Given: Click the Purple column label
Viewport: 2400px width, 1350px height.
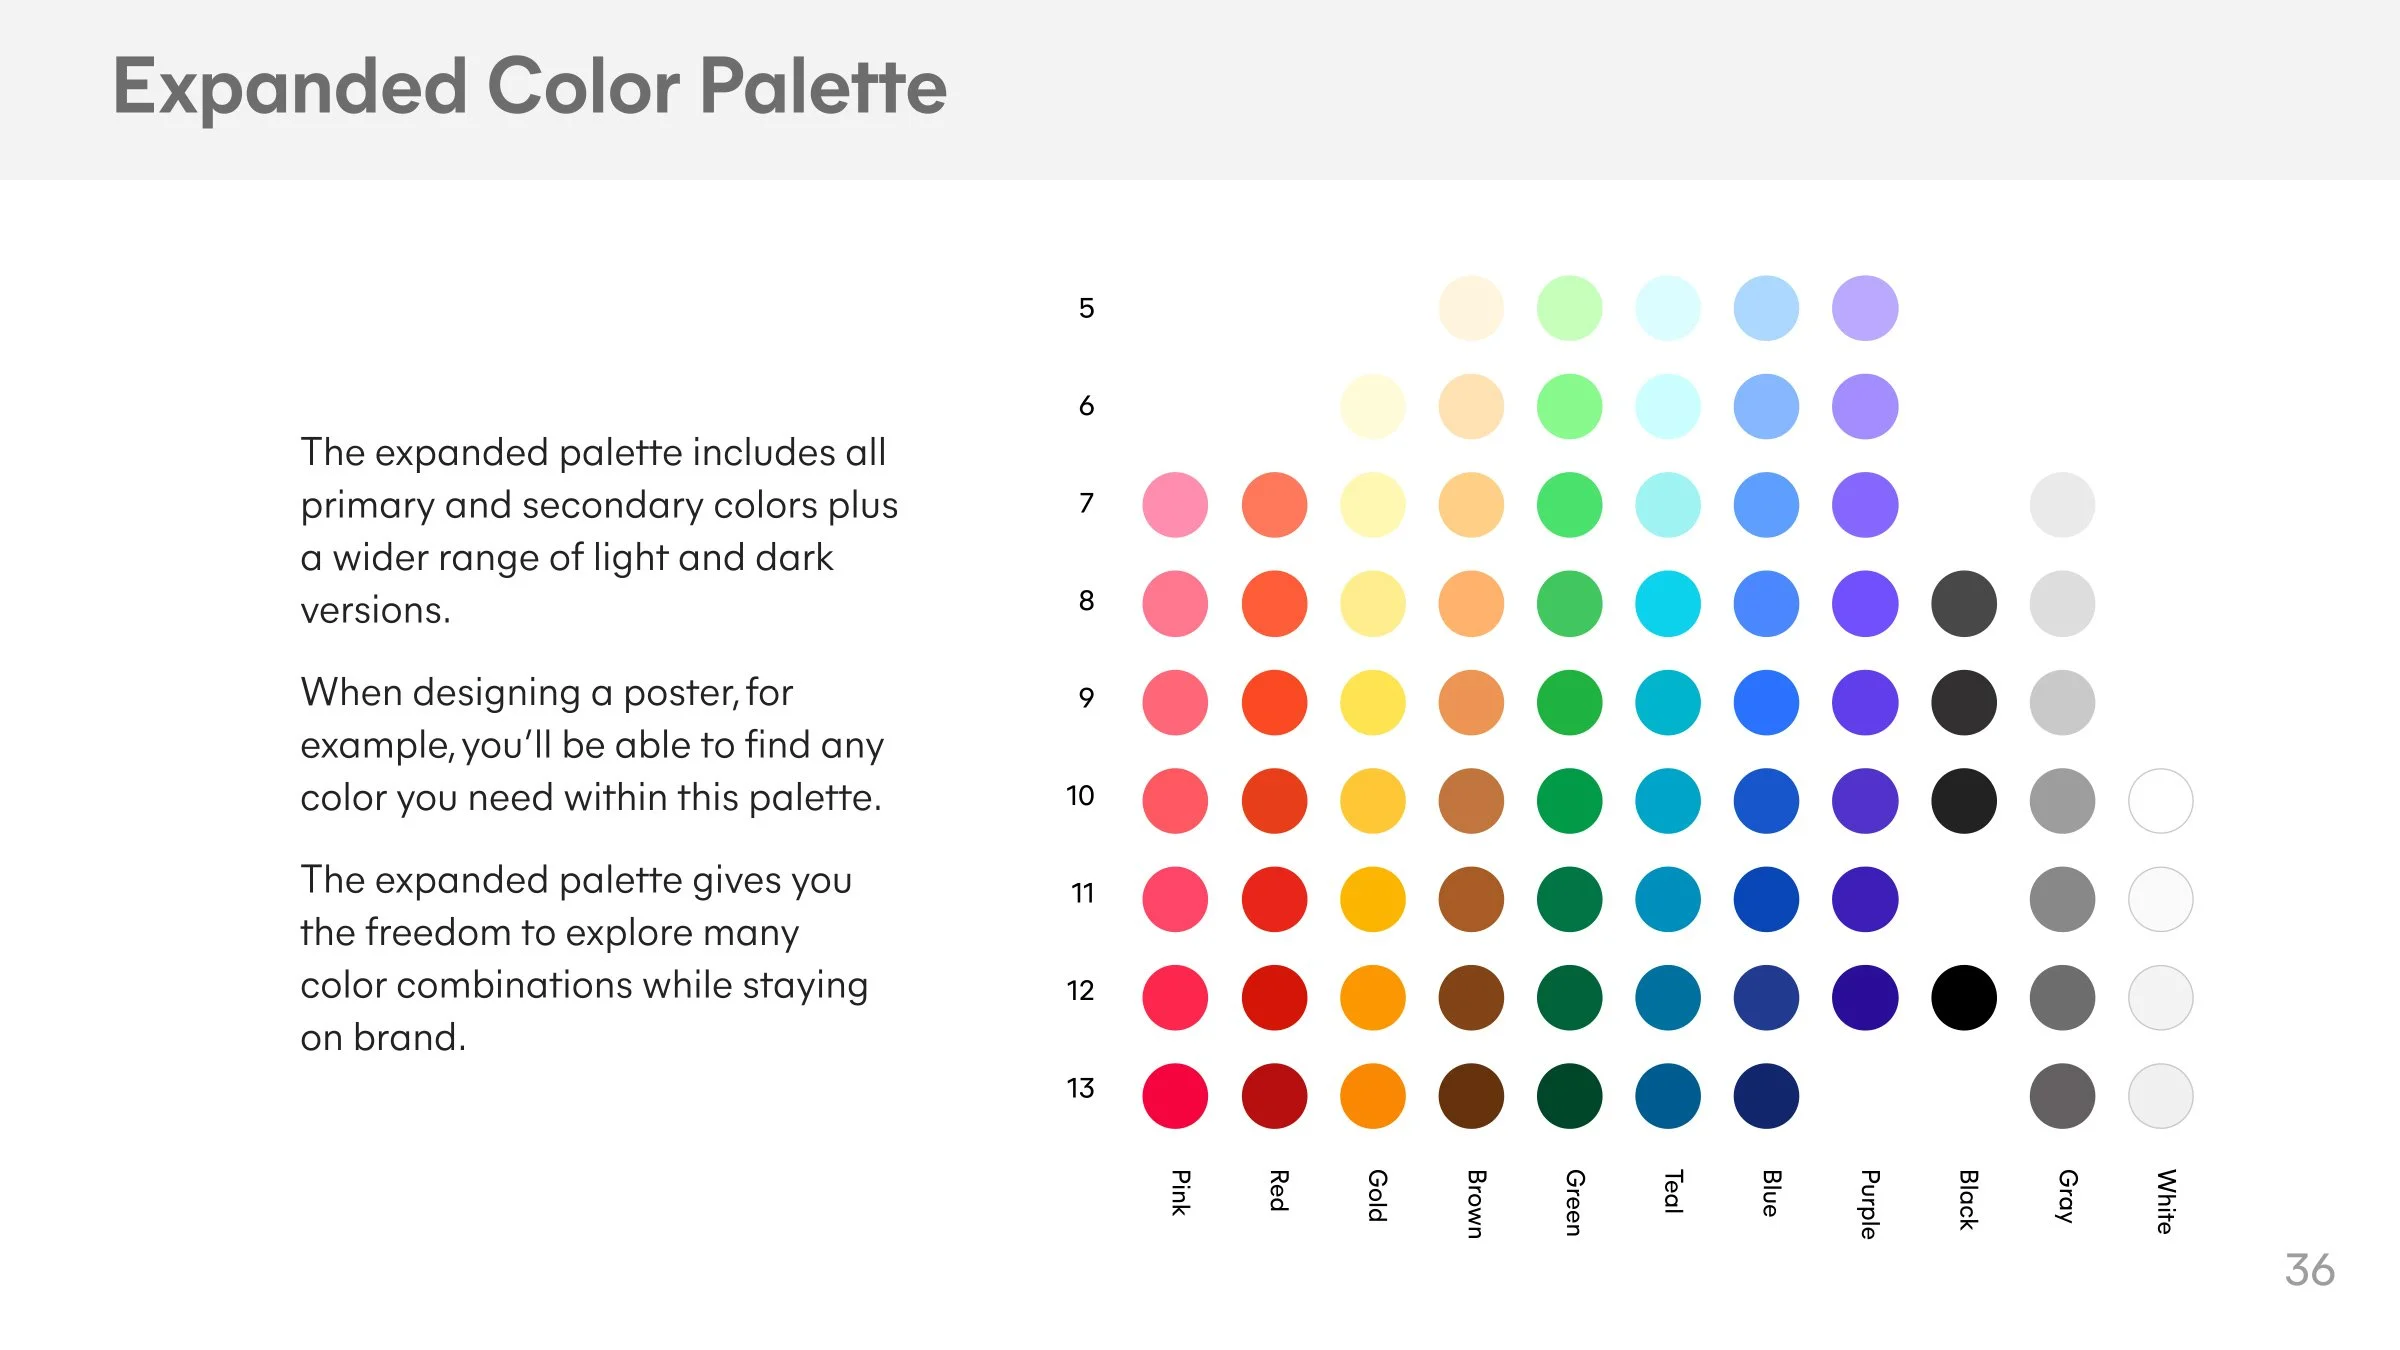Looking at the screenshot, I should click(1869, 1205).
